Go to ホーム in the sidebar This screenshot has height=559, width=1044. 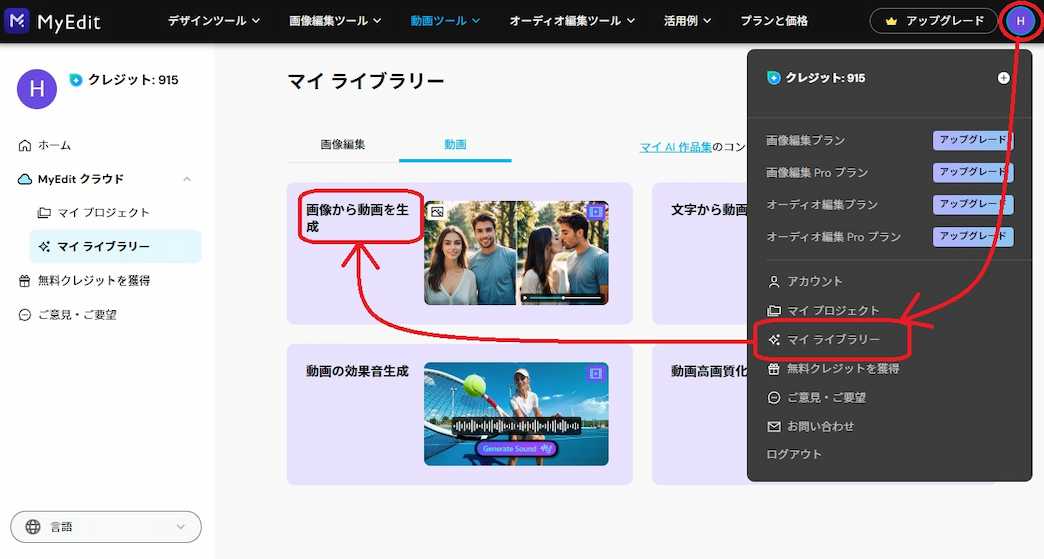(x=54, y=145)
